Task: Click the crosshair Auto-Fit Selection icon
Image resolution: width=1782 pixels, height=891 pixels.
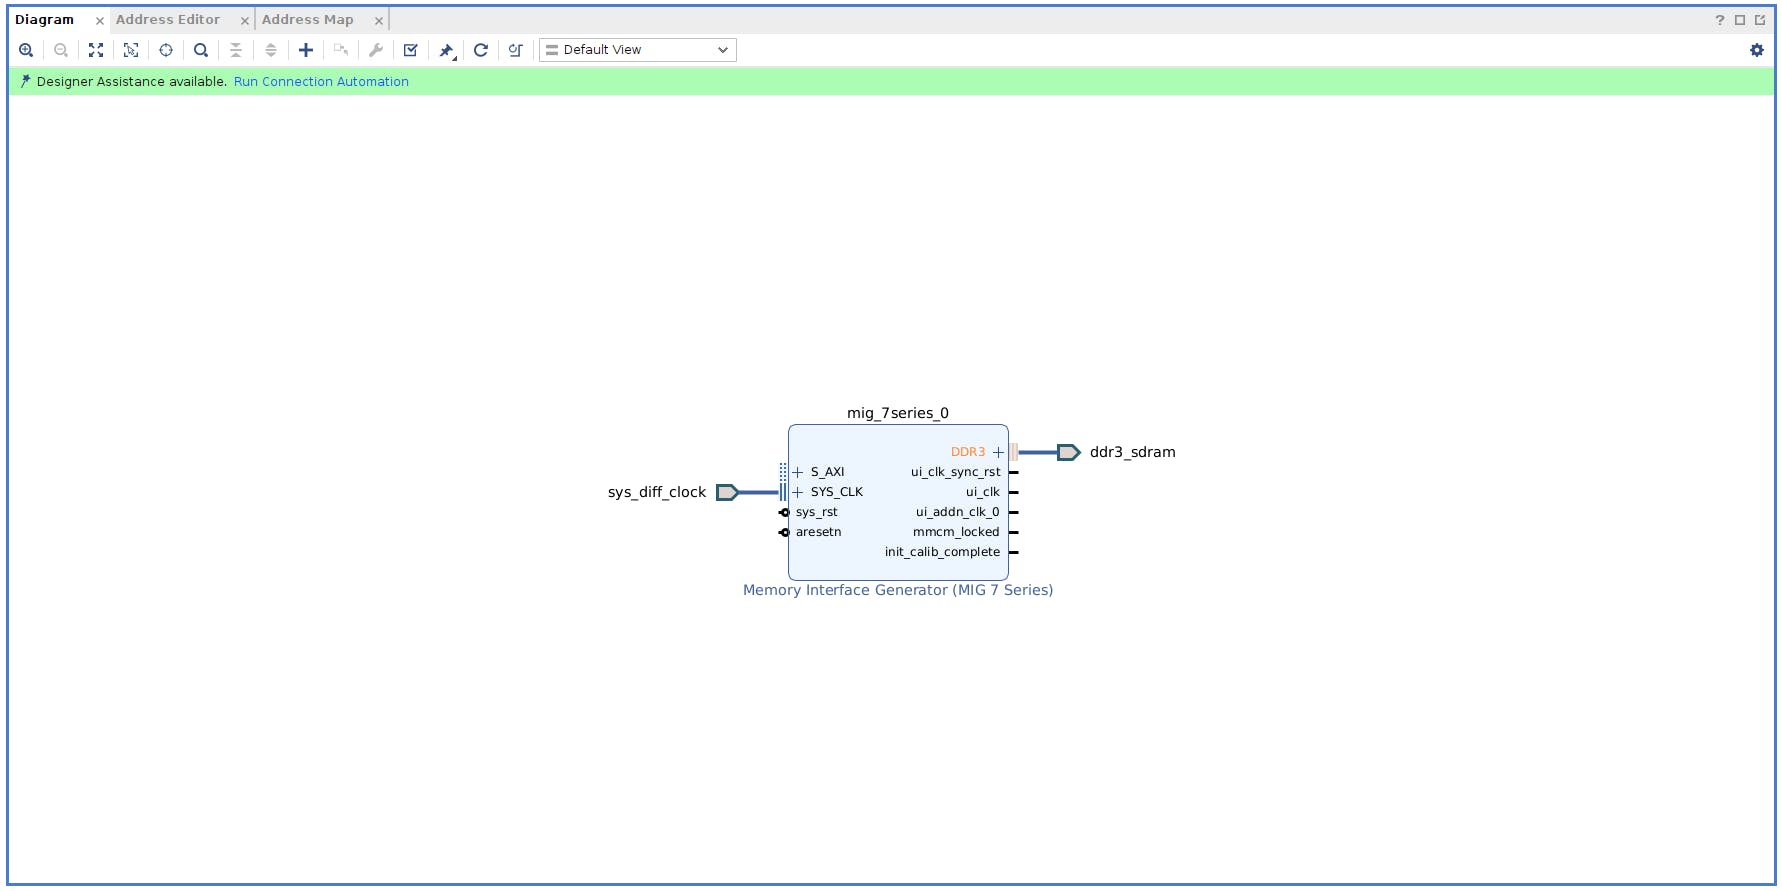Action: (166, 50)
